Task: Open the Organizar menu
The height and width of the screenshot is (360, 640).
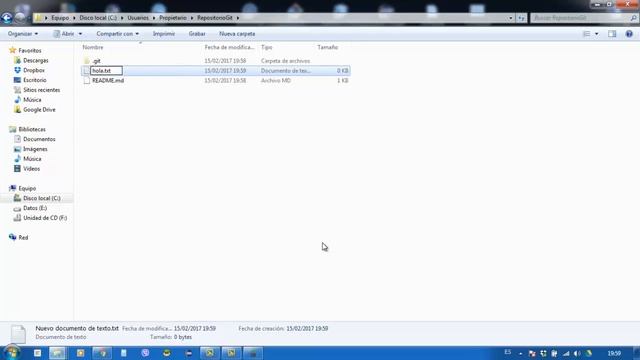Action: (x=23, y=34)
